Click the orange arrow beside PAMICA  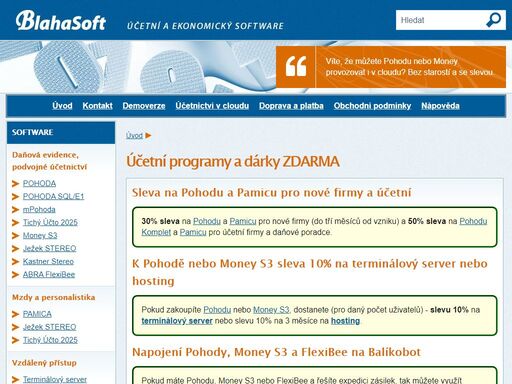pos(15,314)
